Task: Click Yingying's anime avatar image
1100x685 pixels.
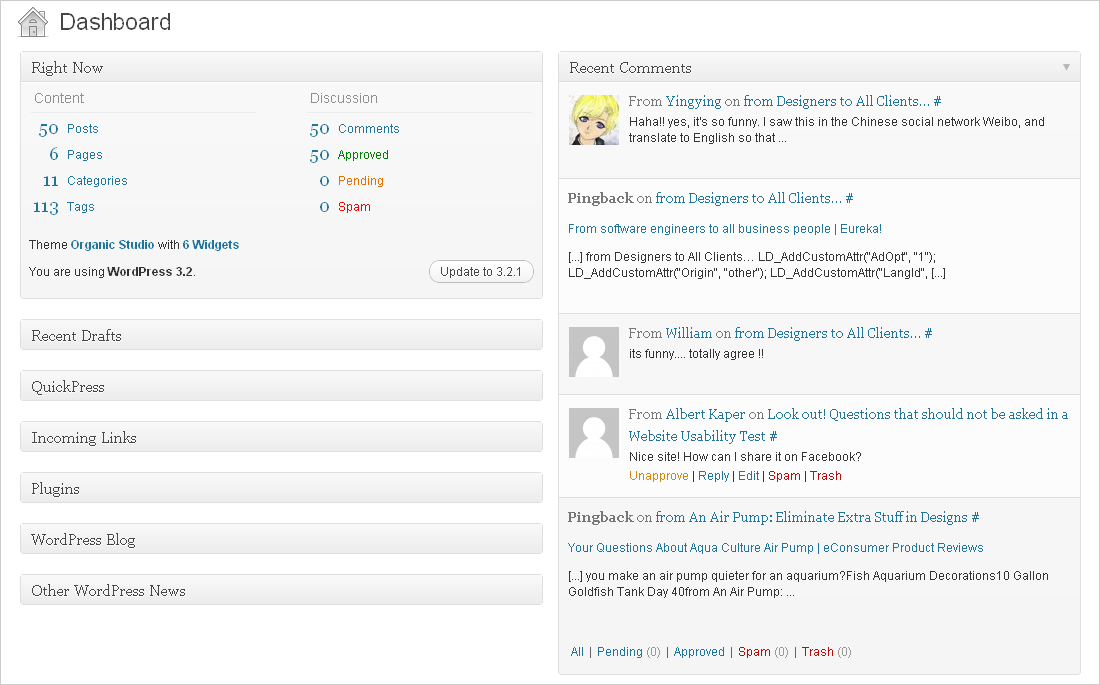Action: (x=593, y=120)
